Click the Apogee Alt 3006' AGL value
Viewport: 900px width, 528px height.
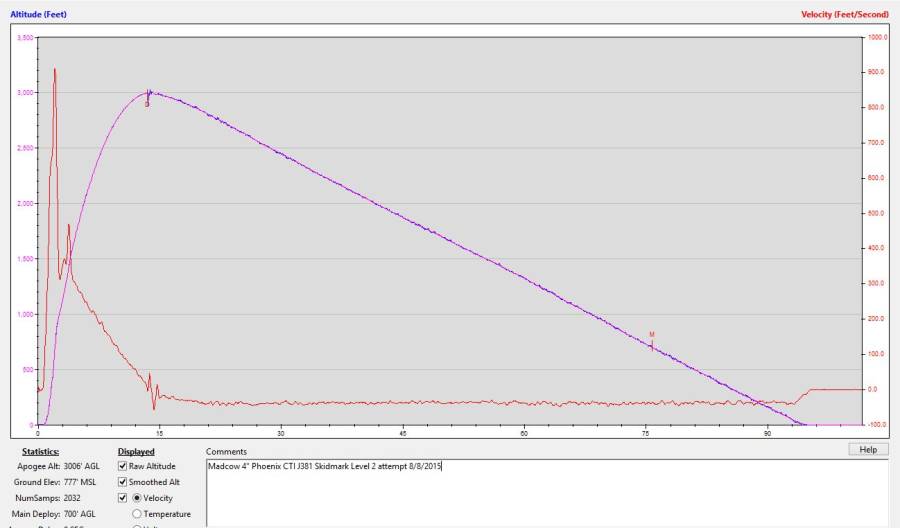pyautogui.click(x=81, y=467)
